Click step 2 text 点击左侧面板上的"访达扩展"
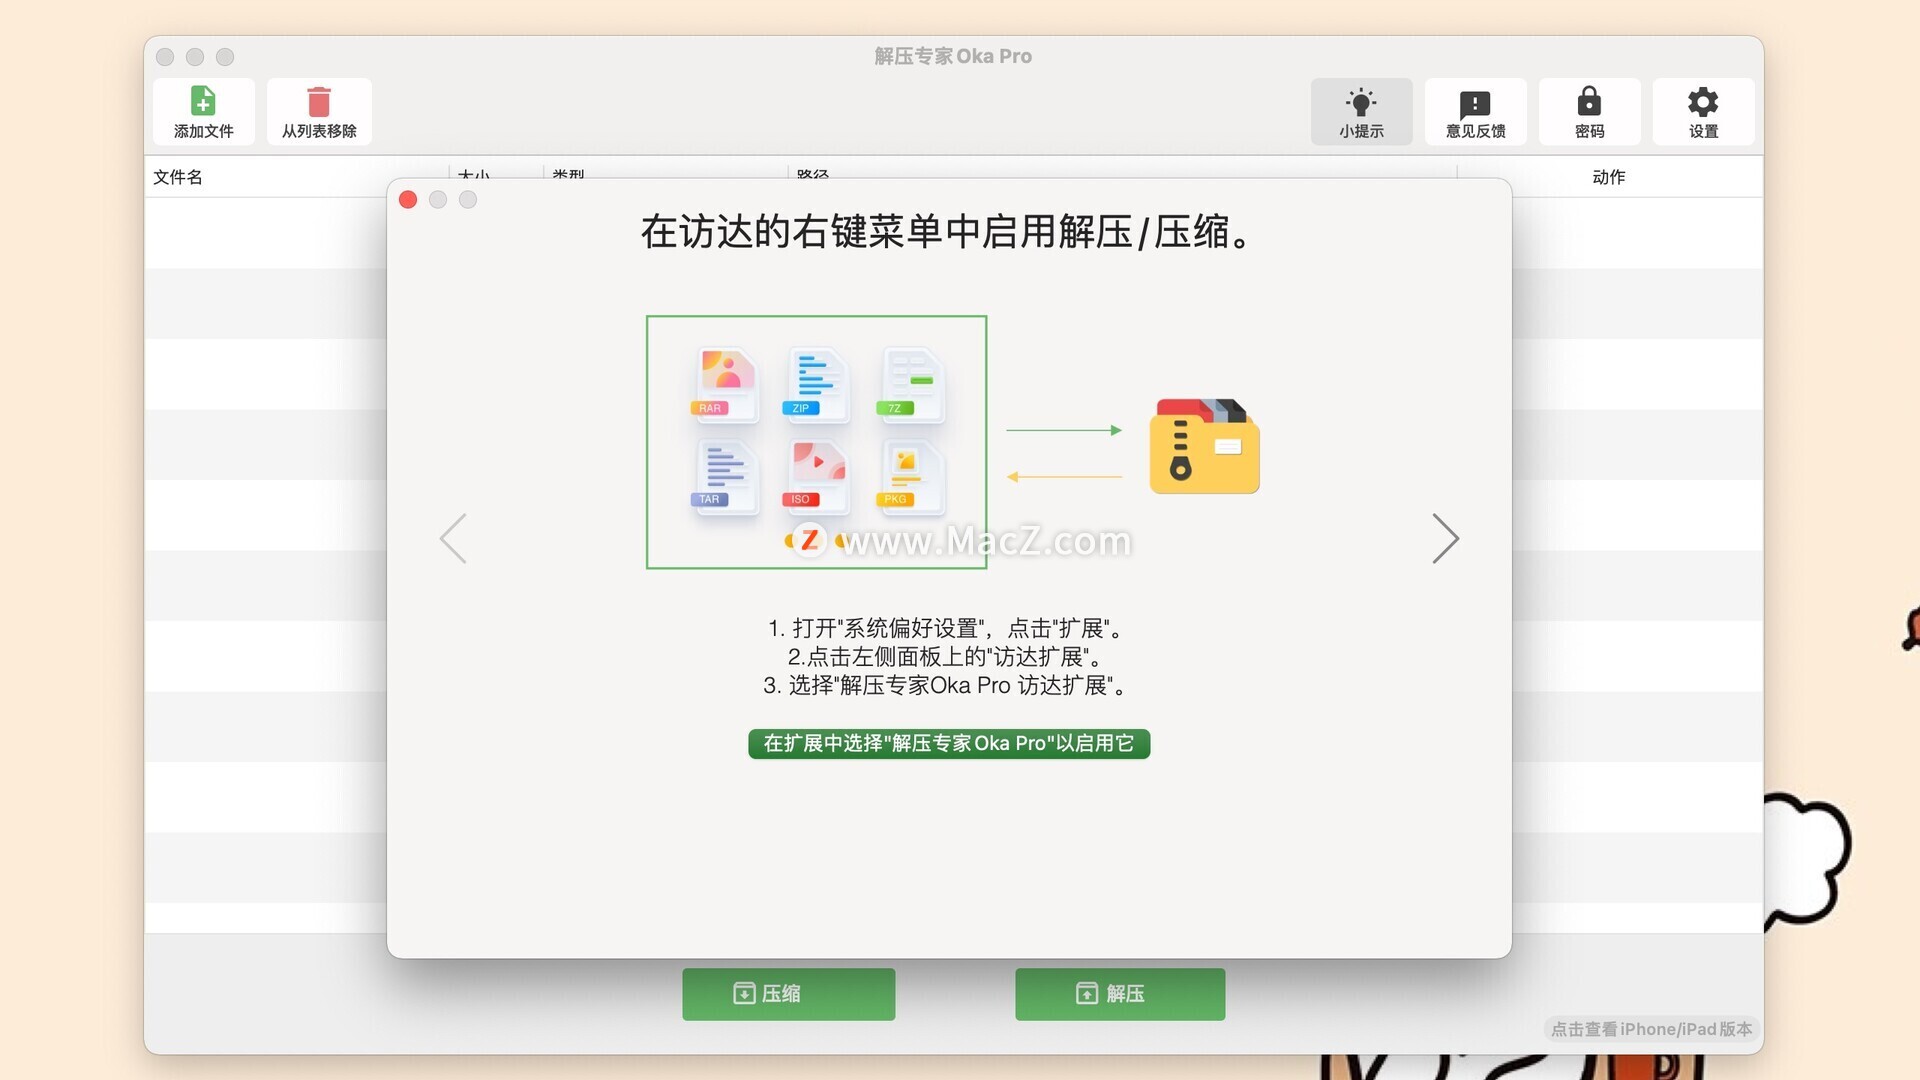This screenshot has width=1920, height=1080. pos(946,657)
